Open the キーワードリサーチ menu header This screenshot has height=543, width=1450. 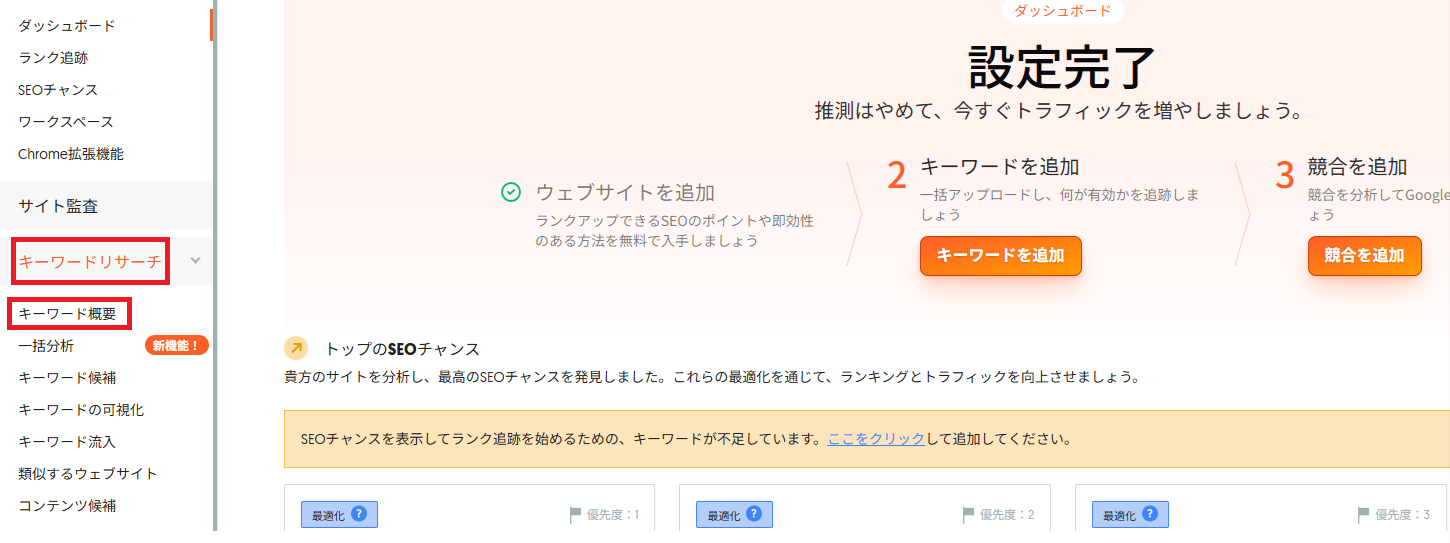click(90, 261)
